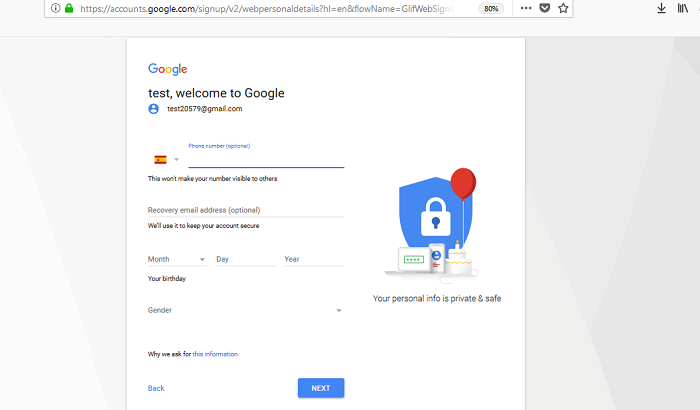Reset the 80% zoom level indicator
Image resolution: width=700 pixels, height=410 pixels.
(491, 8)
